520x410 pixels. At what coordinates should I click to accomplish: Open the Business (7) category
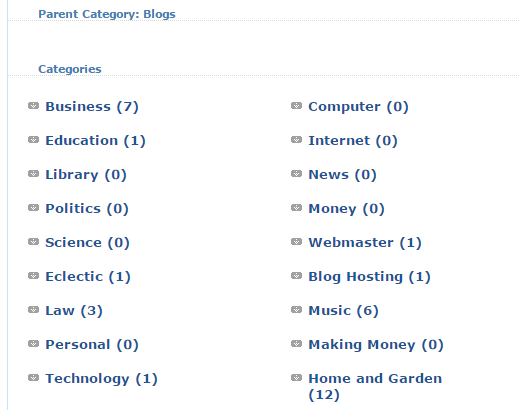[x=92, y=107]
